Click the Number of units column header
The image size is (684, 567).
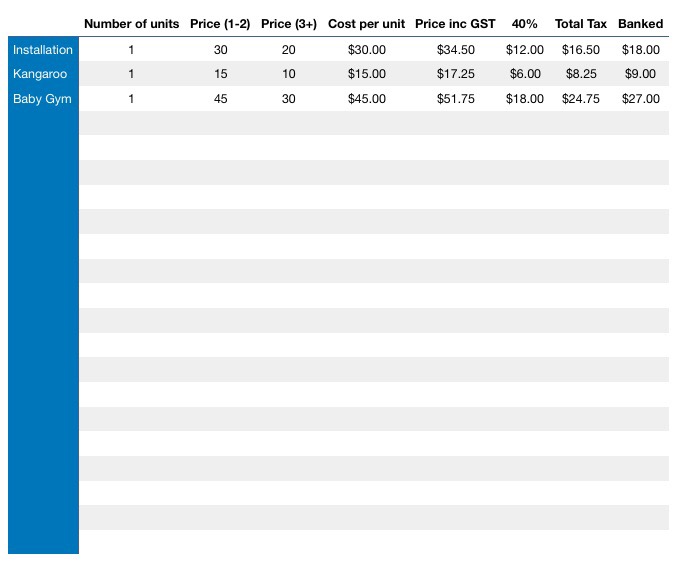131,24
